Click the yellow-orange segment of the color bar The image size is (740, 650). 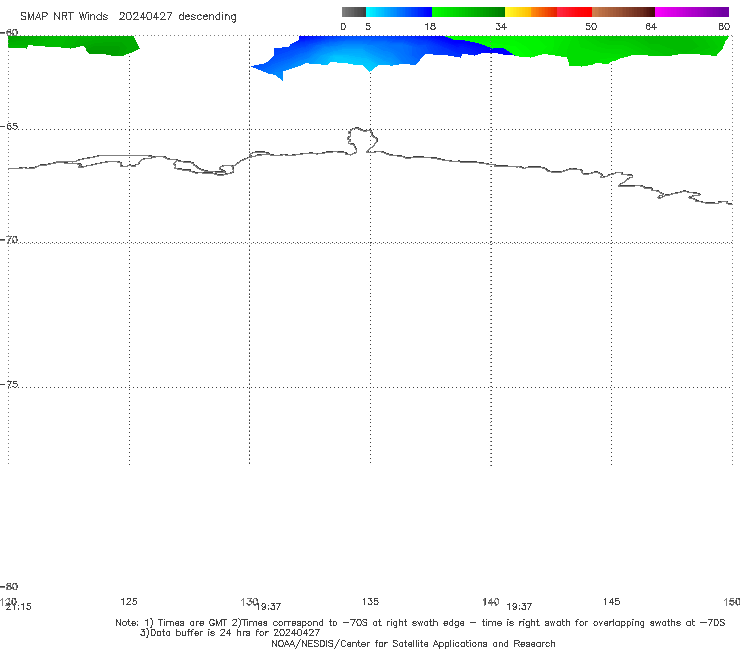530,12
